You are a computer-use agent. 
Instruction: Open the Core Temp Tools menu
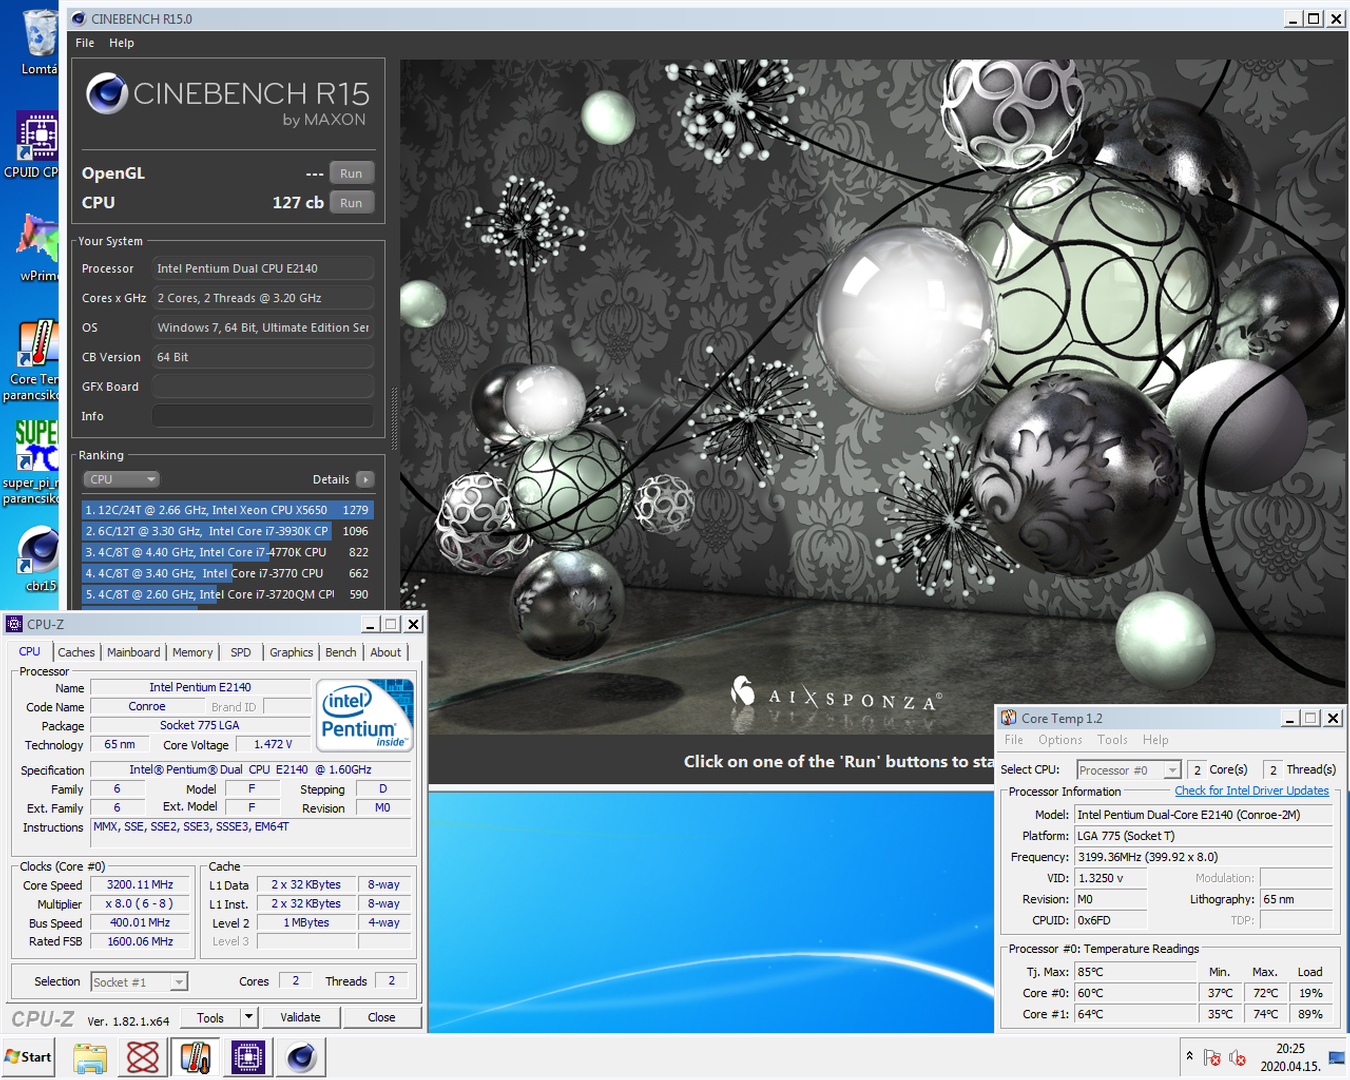(x=1112, y=740)
